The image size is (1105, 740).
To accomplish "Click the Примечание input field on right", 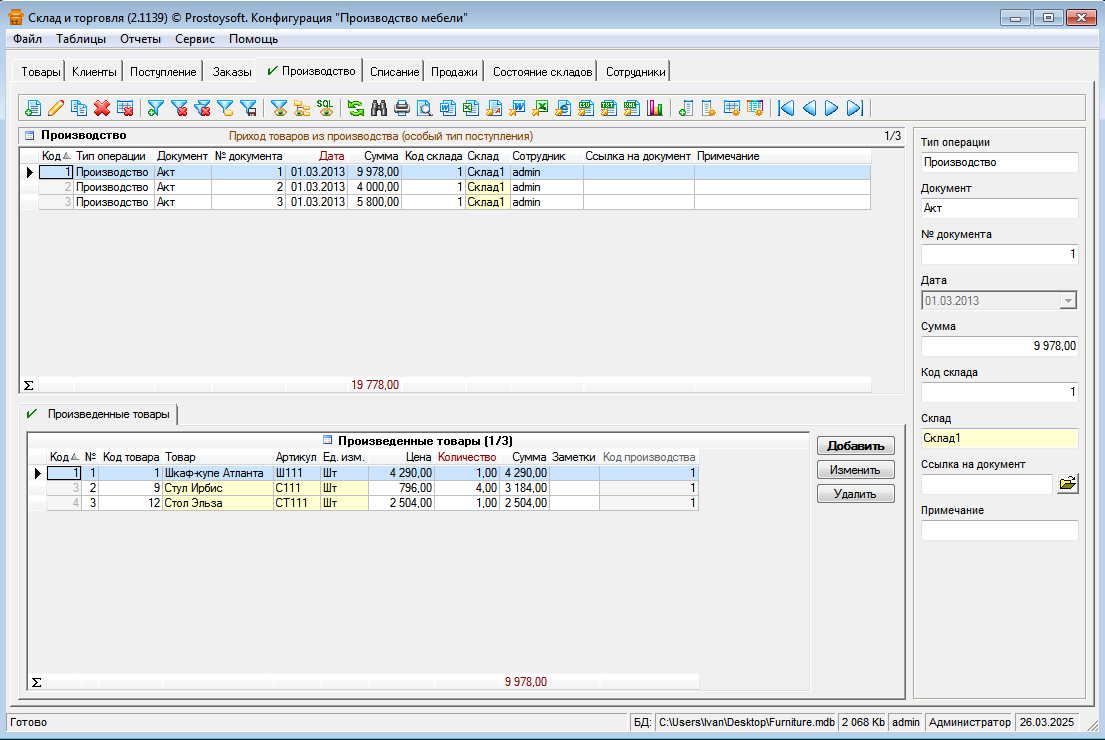I will pos(999,531).
